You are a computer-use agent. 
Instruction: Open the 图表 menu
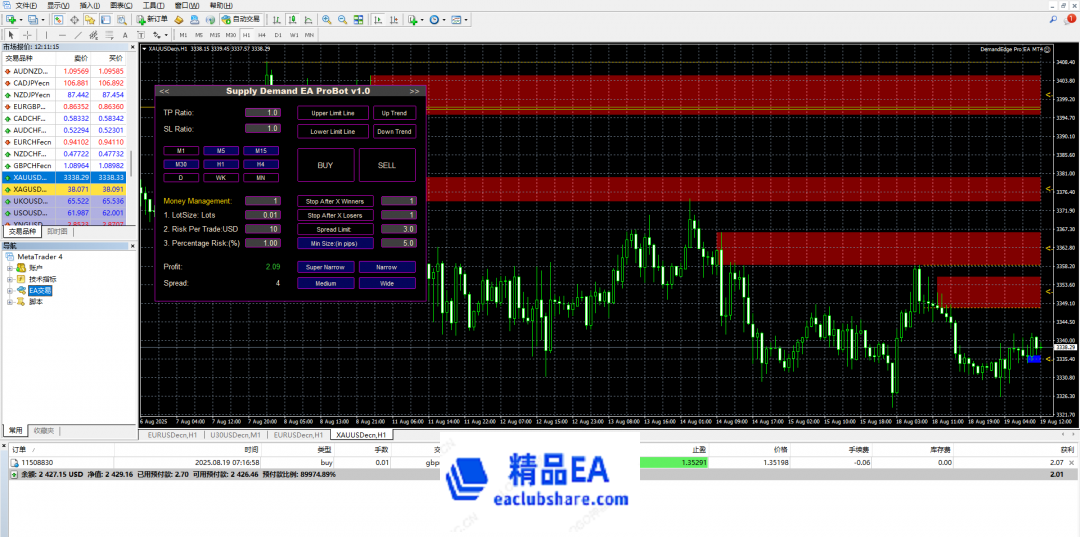coord(118,5)
